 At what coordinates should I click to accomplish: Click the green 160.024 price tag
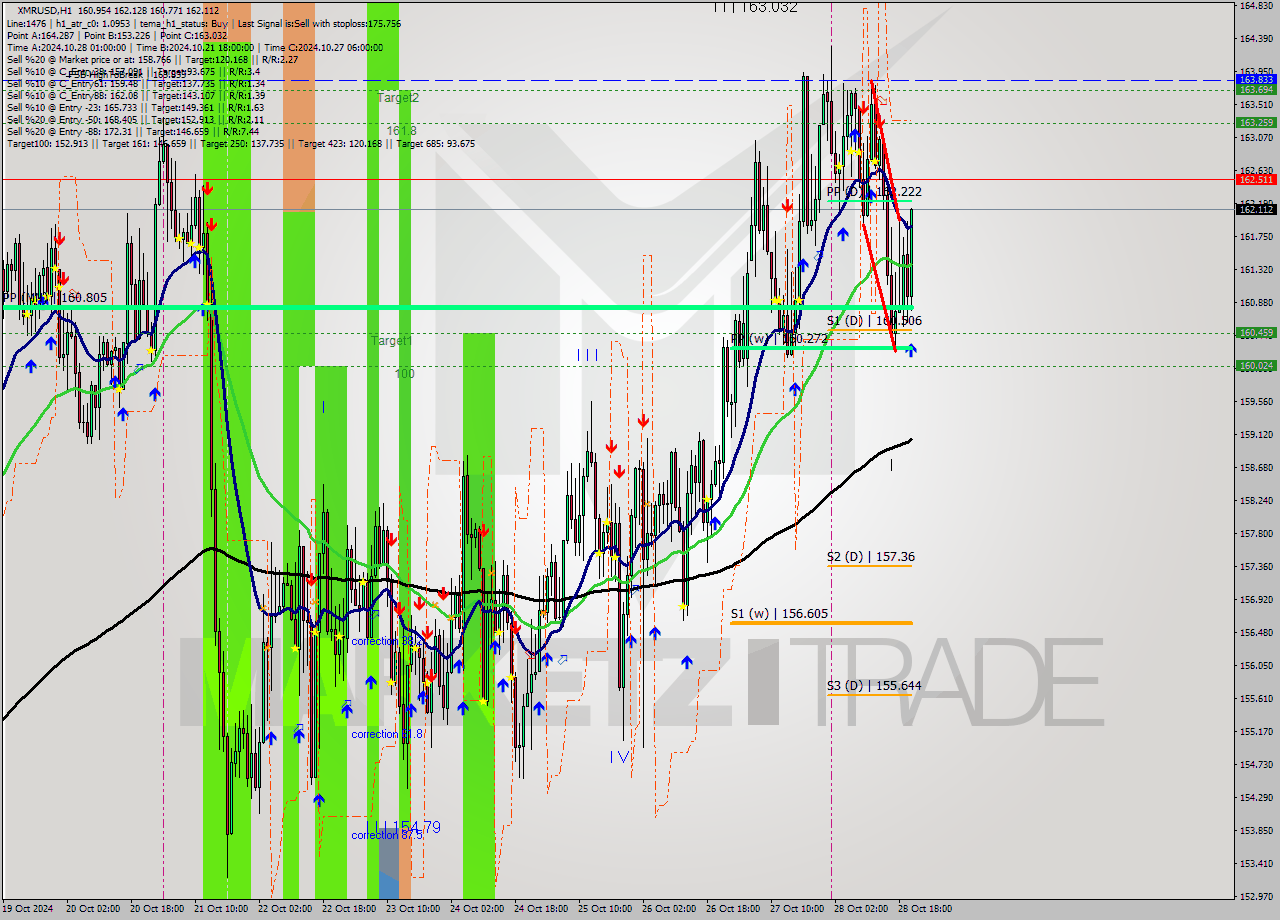coord(1256,366)
